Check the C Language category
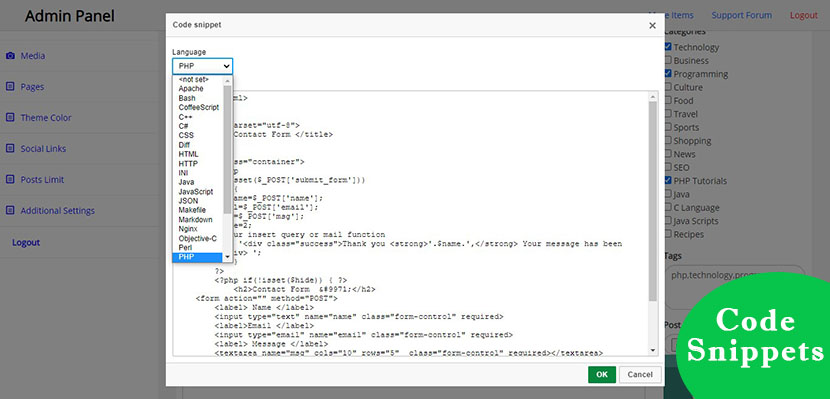The image size is (830, 399). tap(668, 207)
